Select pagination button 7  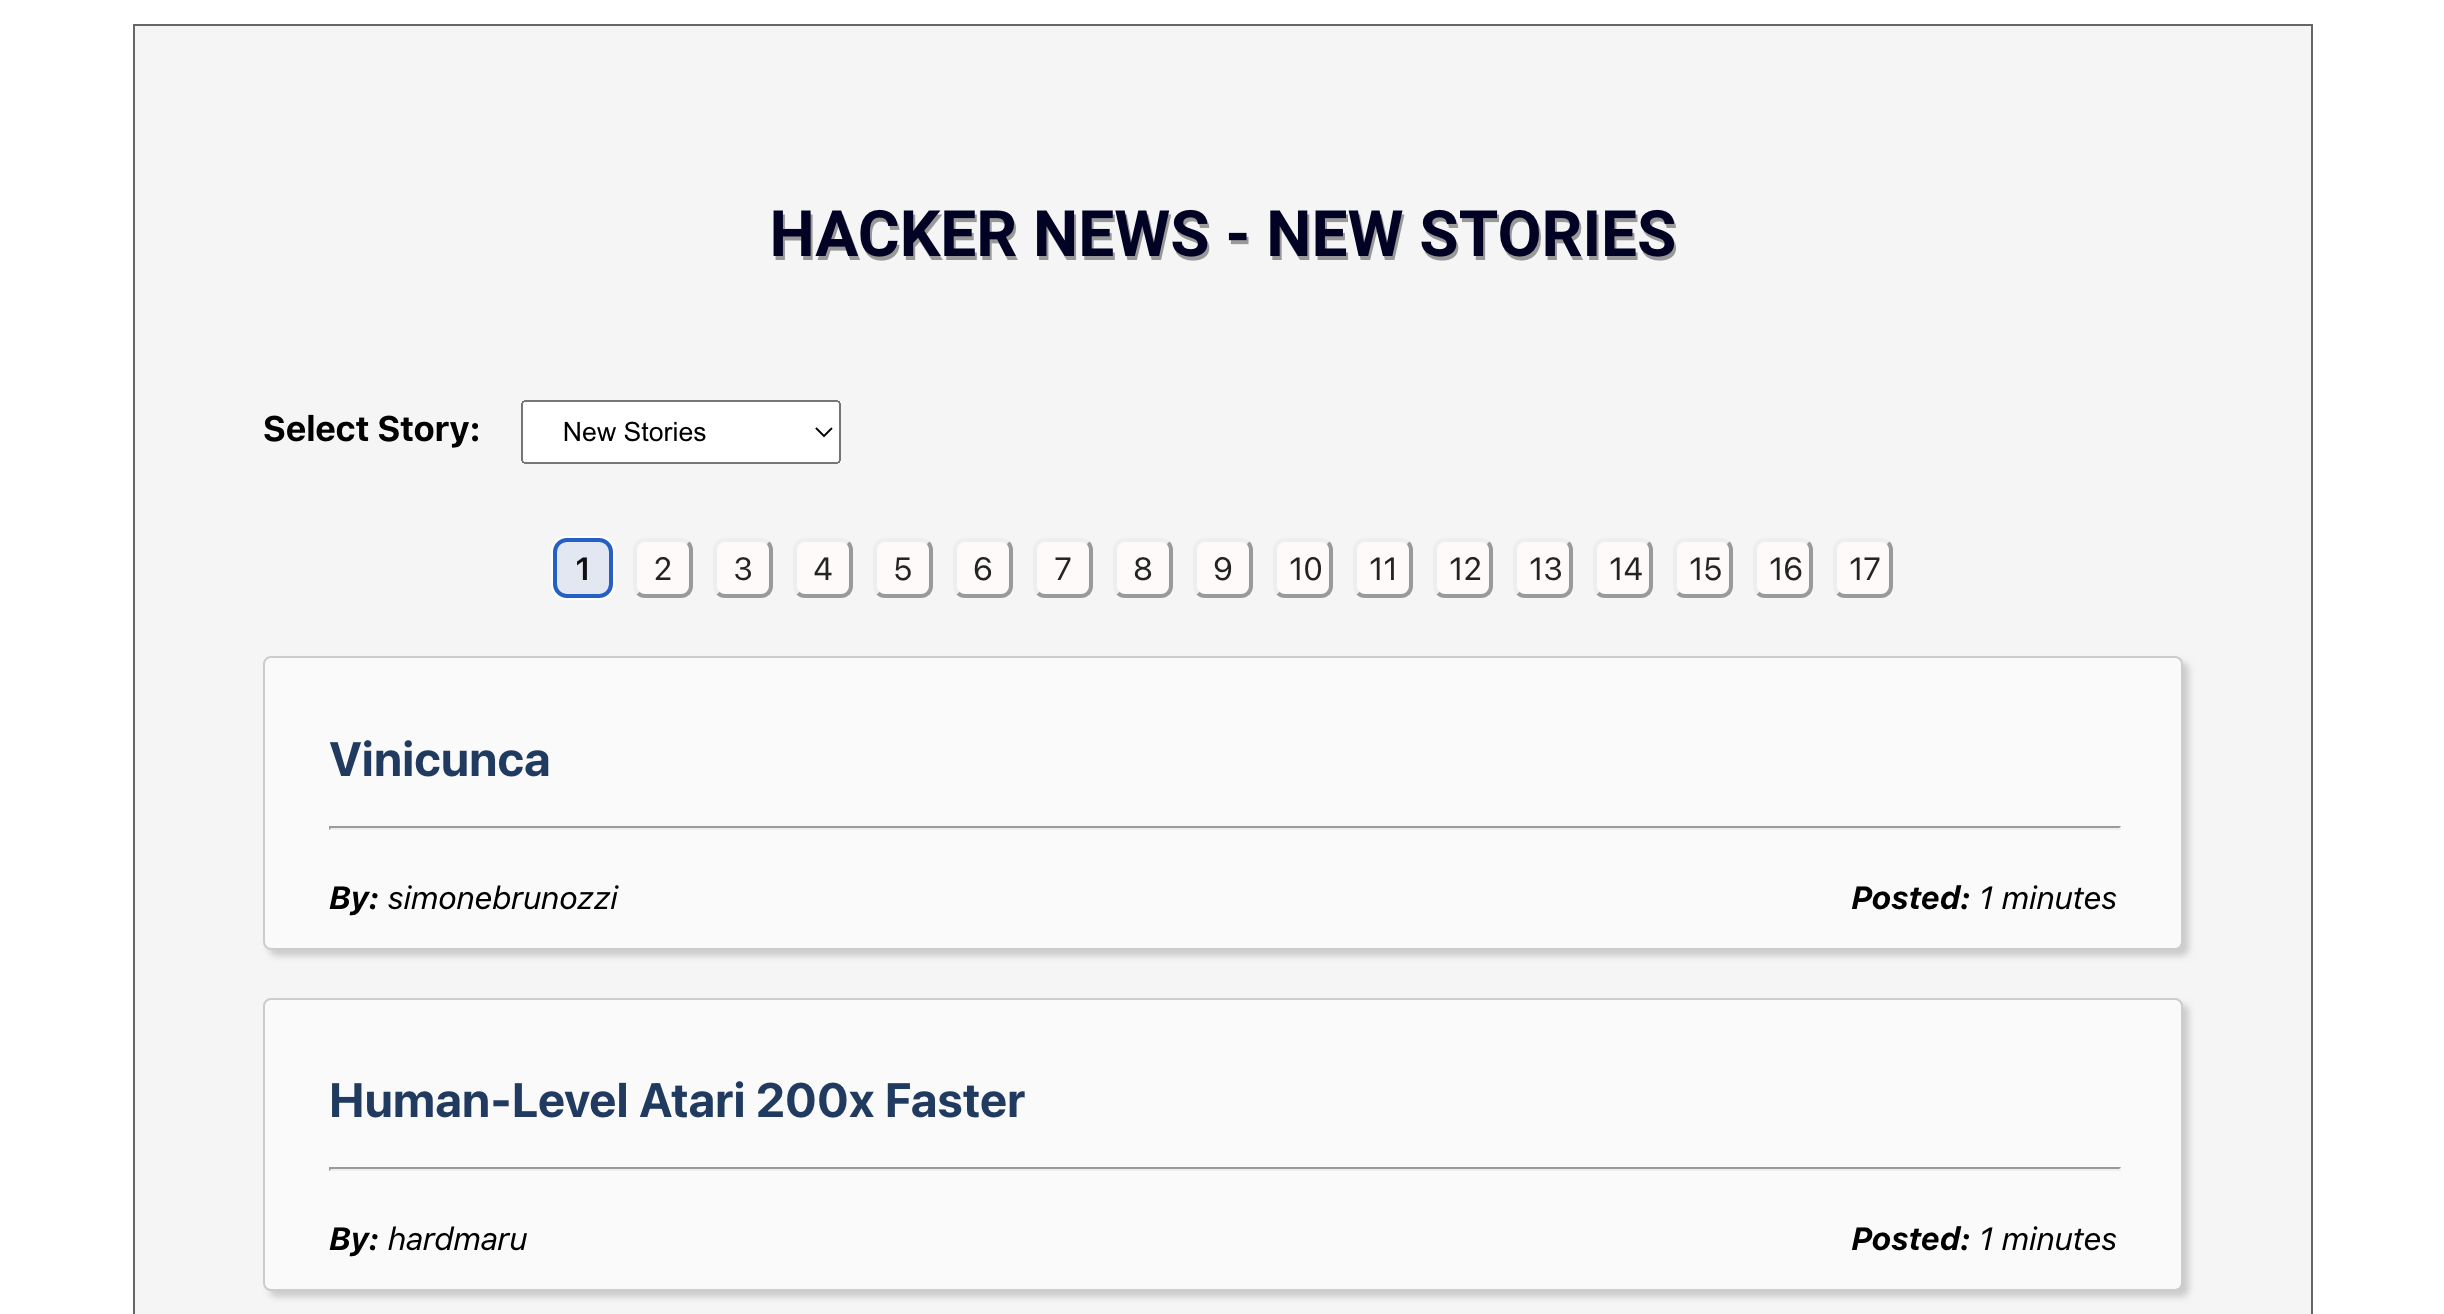tap(1063, 568)
